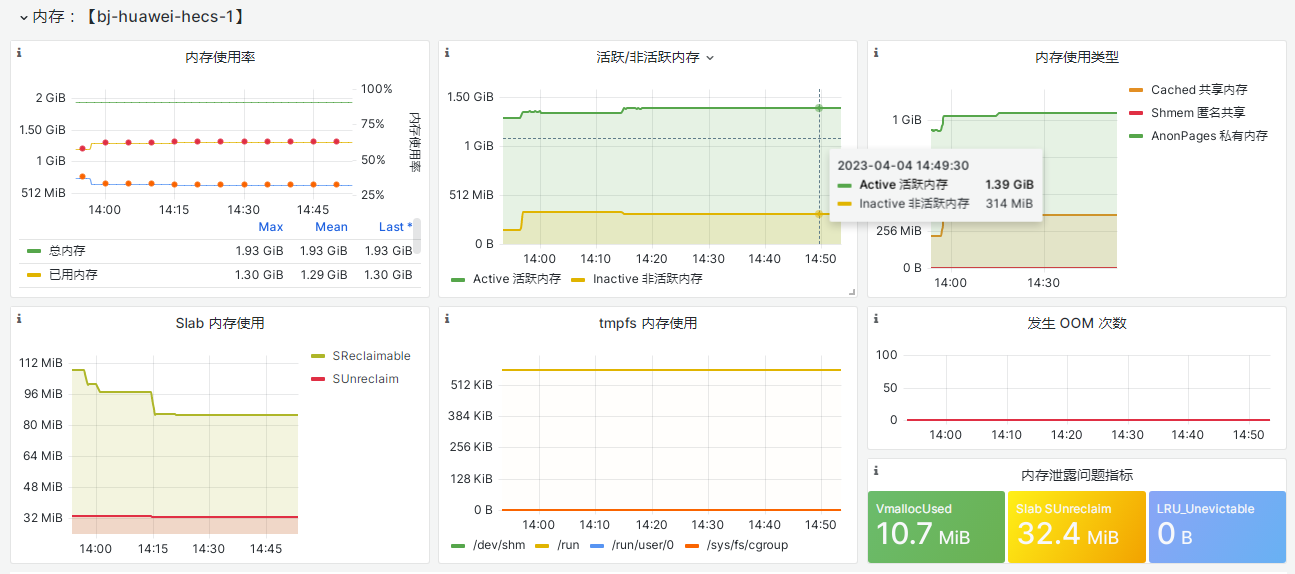Screen dimensions: 1295x574
Task: Click the info icon on 内存泄露问题指标 panel
Action: [875, 471]
